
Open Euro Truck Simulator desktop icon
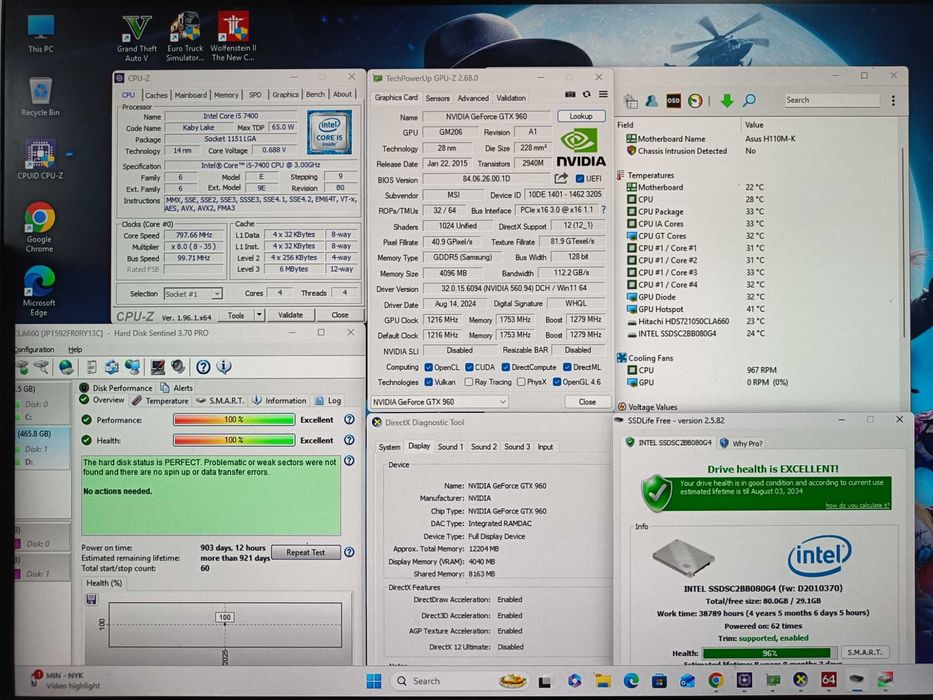coord(184,37)
